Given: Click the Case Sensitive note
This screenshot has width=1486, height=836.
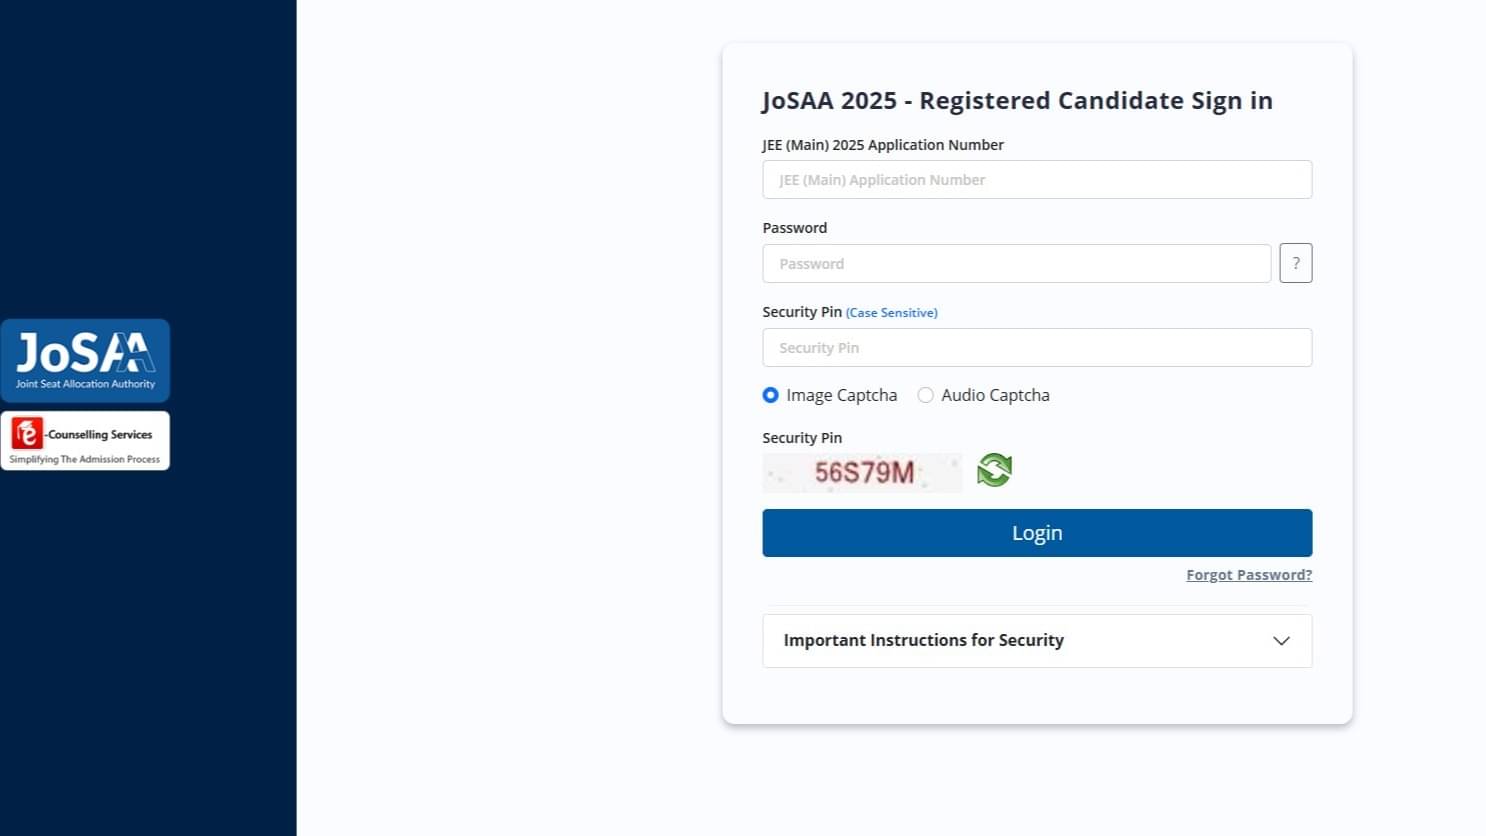Looking at the screenshot, I should click(x=891, y=312).
